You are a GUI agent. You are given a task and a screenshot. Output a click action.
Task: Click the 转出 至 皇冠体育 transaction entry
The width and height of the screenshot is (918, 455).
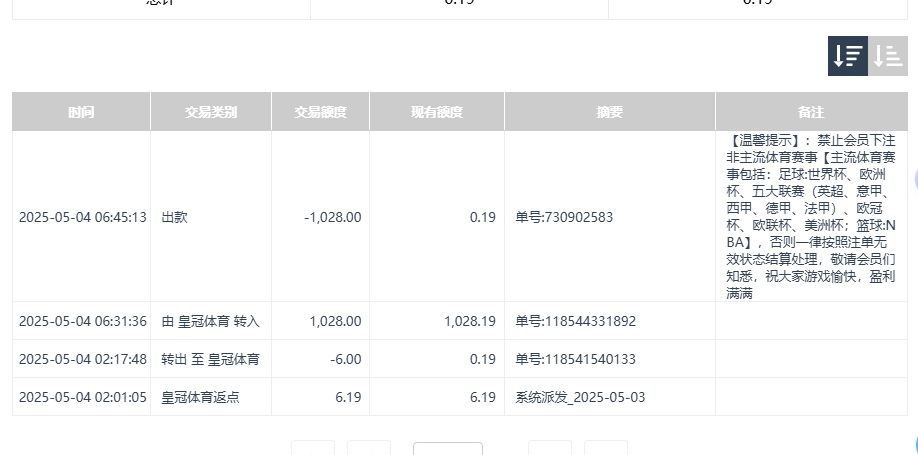[x=210, y=359]
